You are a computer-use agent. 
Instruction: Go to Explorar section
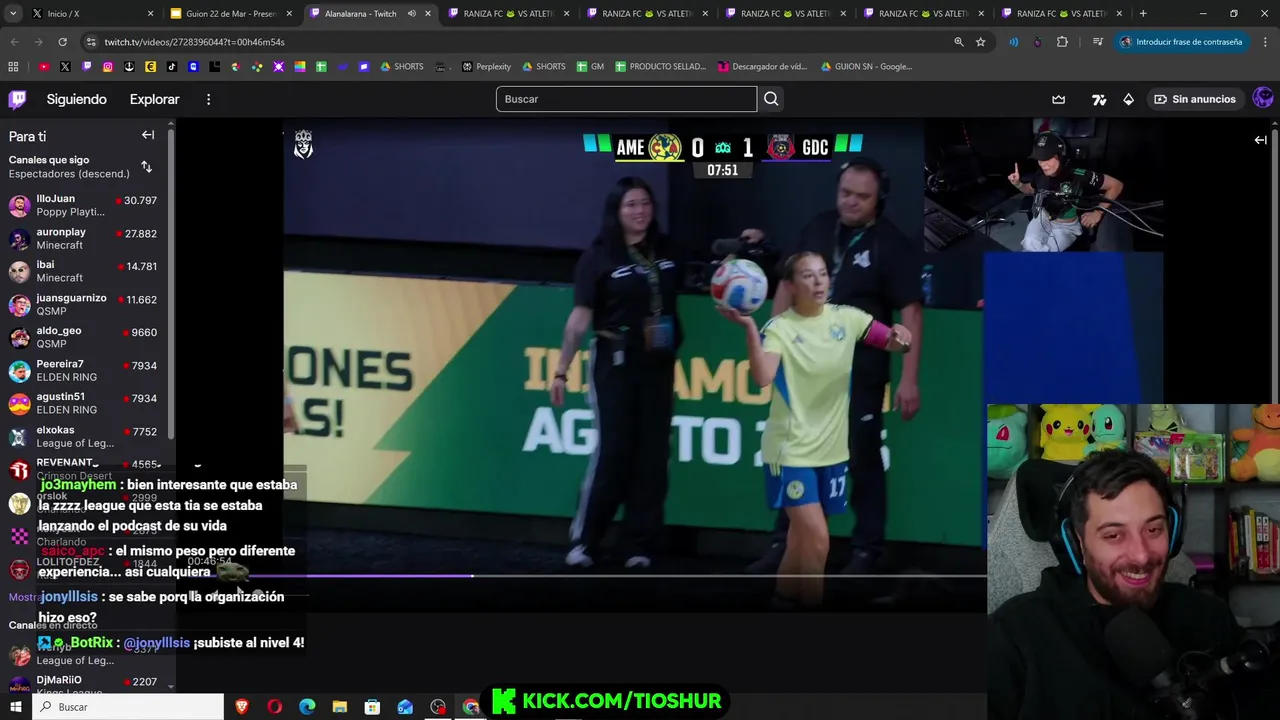point(154,99)
